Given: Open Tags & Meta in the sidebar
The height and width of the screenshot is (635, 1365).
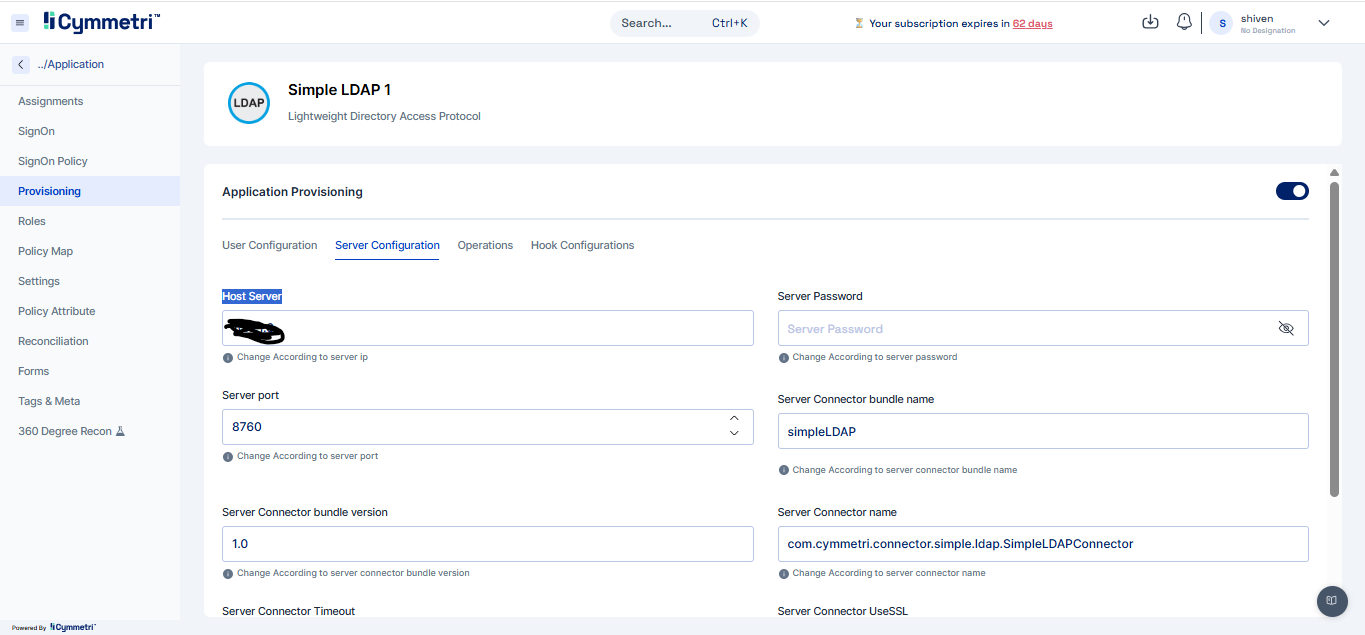Looking at the screenshot, I should 90,401.
